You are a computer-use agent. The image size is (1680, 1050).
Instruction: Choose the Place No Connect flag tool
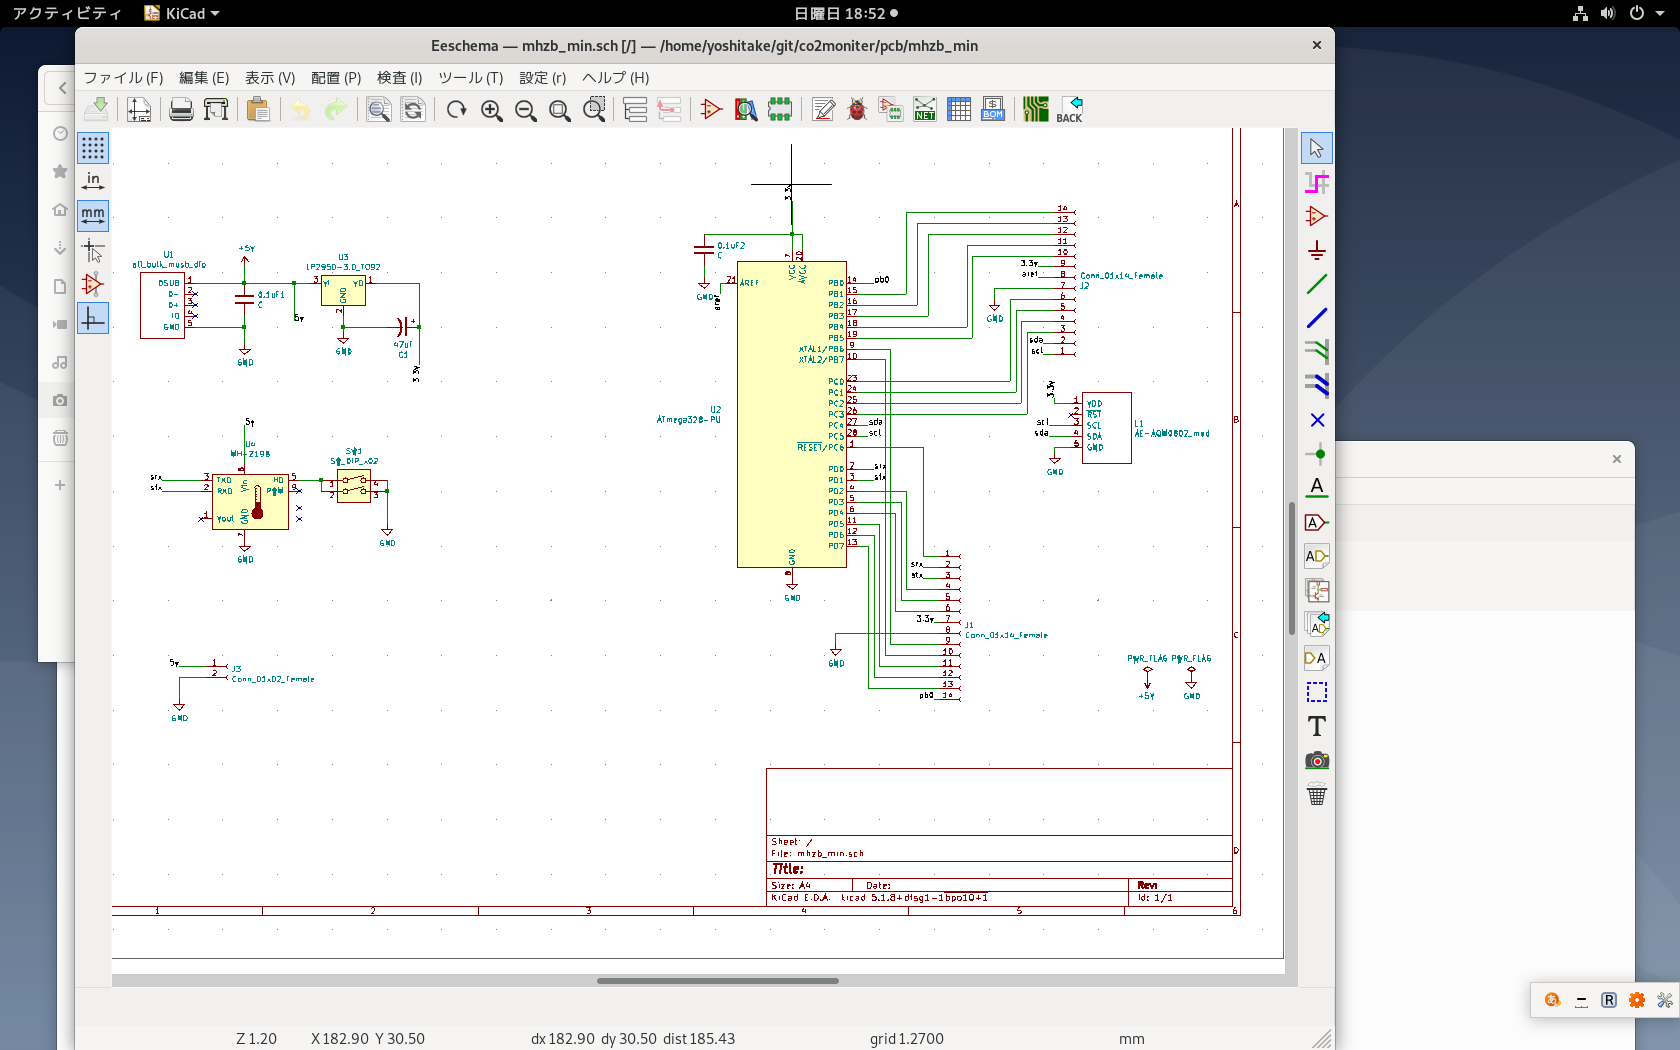click(1317, 420)
